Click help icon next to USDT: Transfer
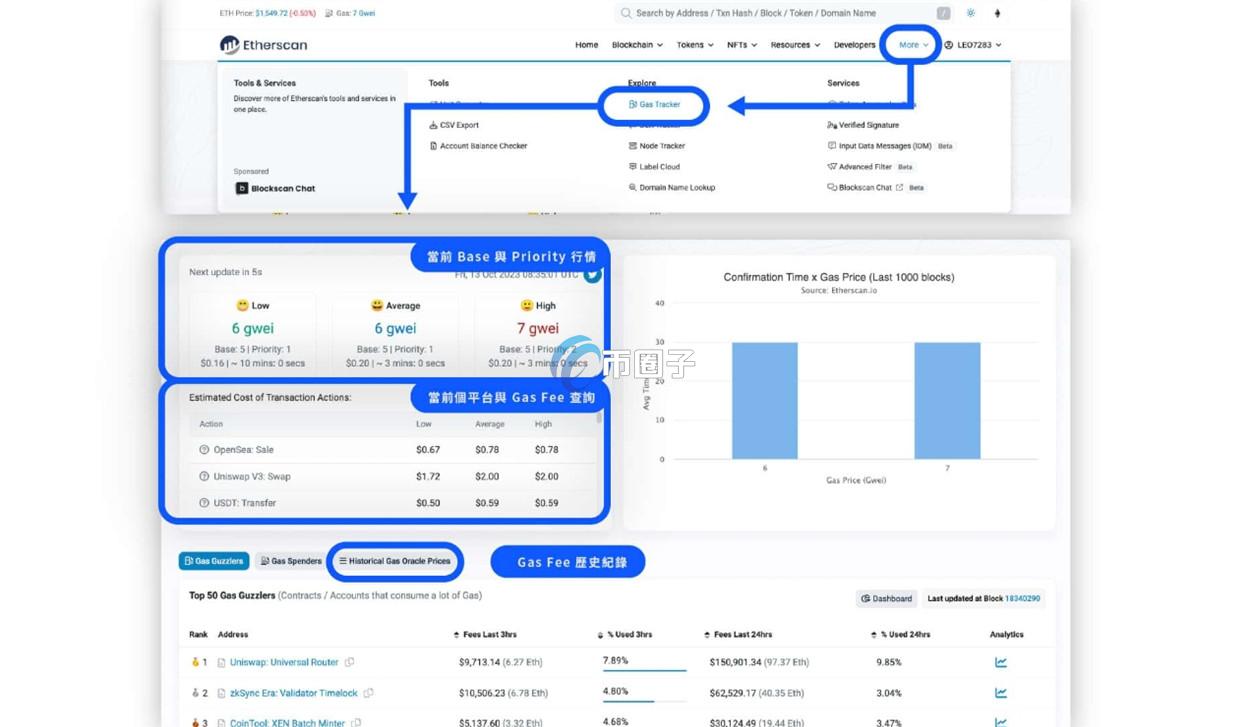Viewport: 1250px width, 727px height. point(204,503)
